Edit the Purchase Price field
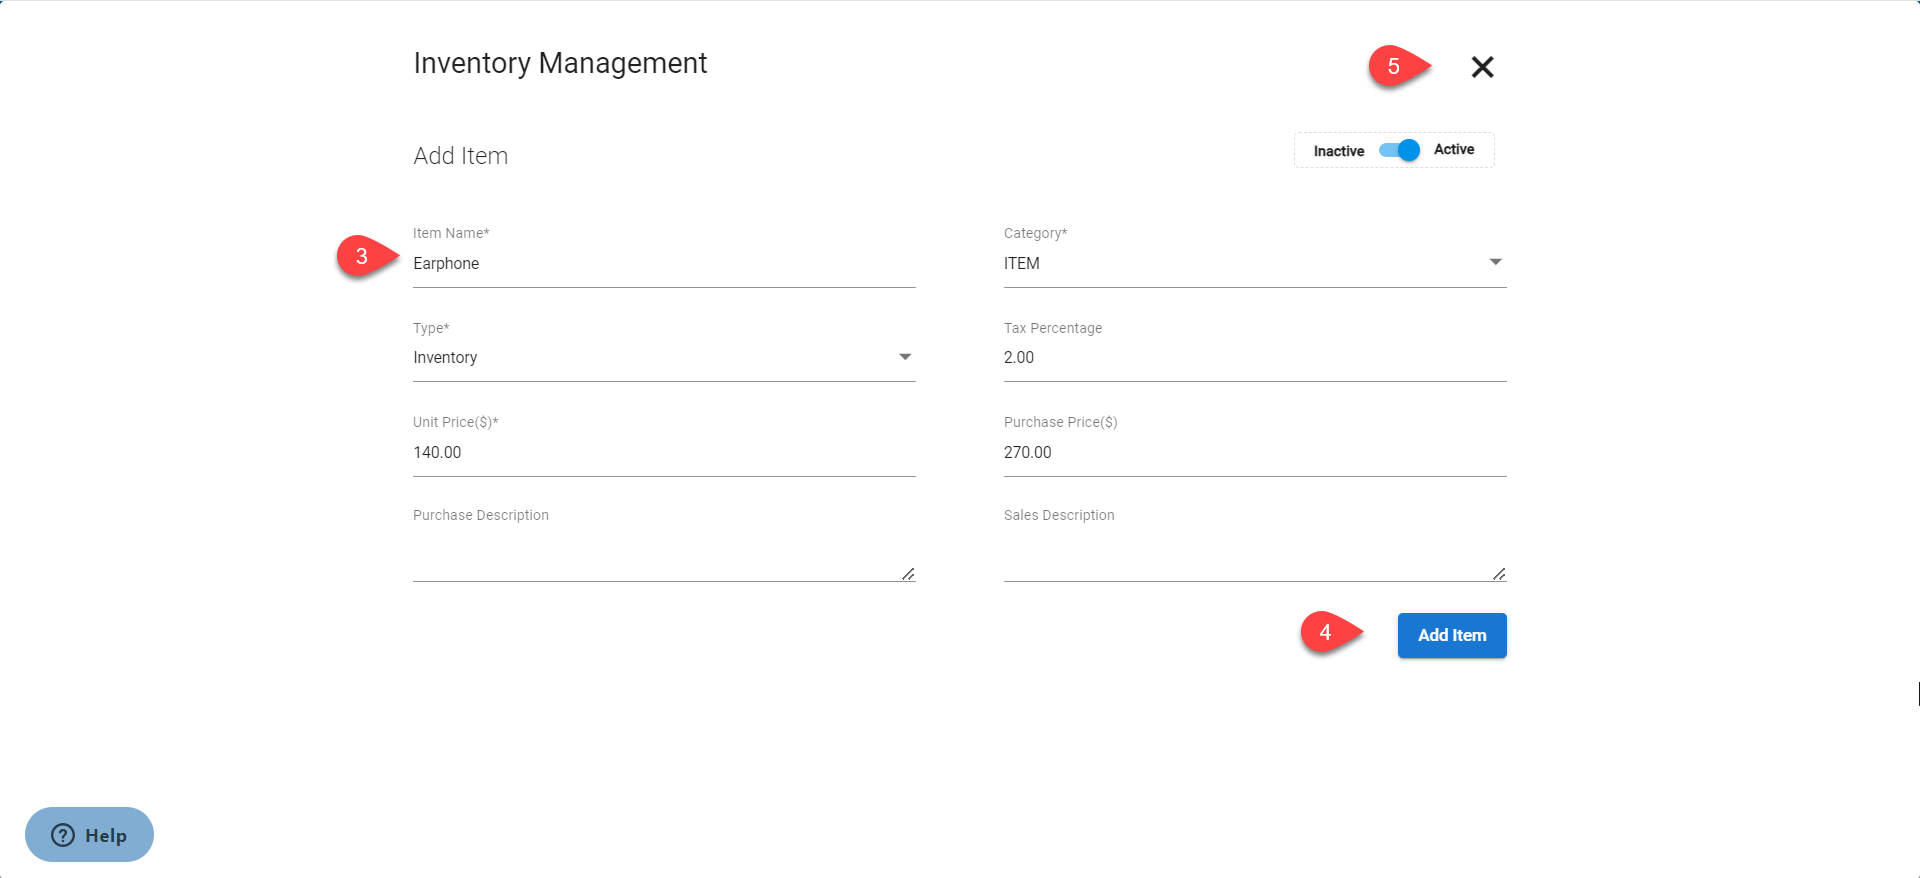 (x=1254, y=453)
